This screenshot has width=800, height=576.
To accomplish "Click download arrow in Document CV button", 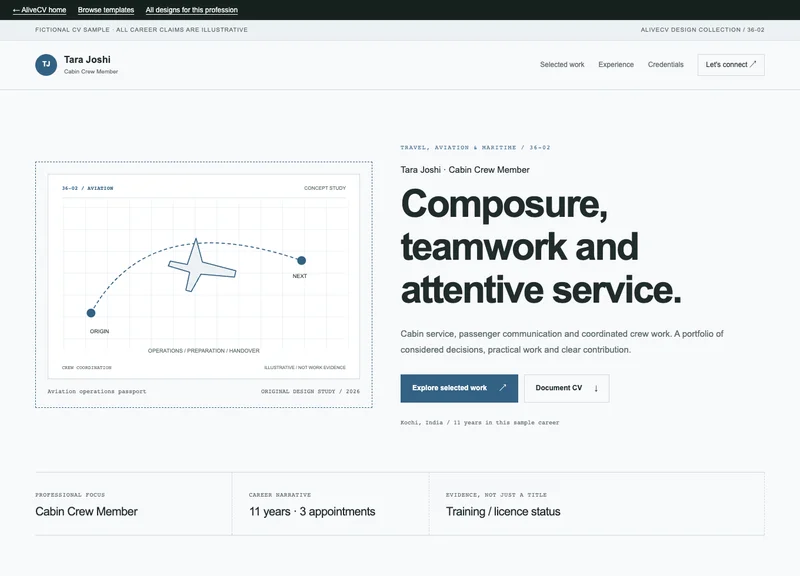I will [x=596, y=388].
